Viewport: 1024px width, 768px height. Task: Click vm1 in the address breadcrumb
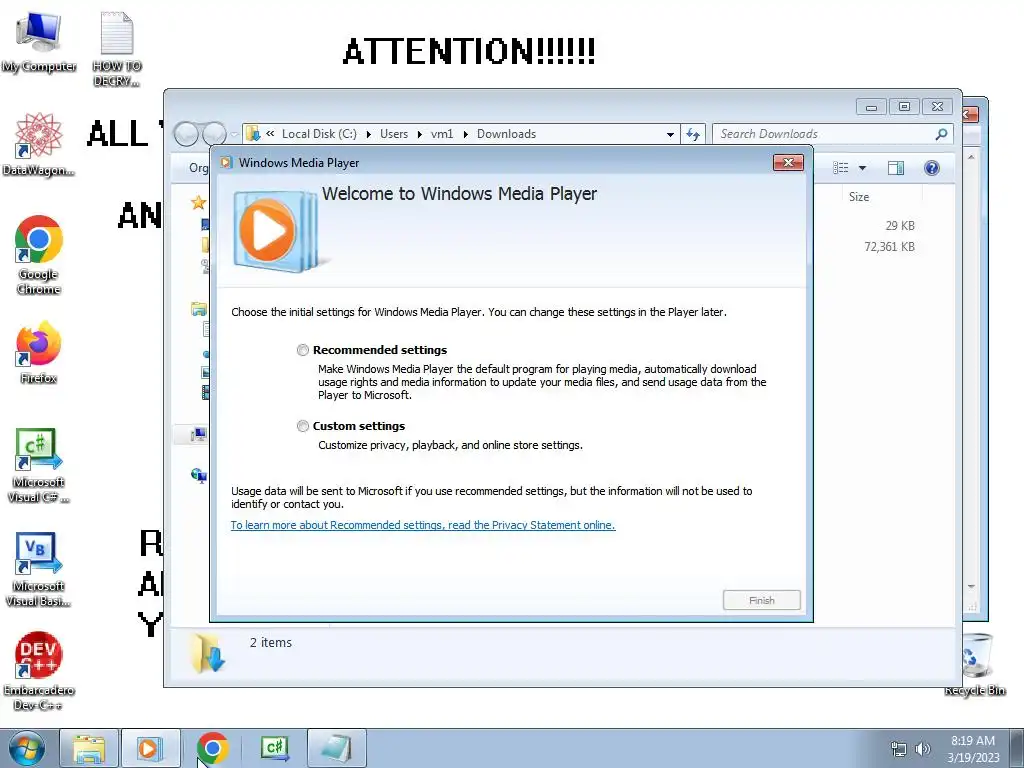[x=442, y=134]
